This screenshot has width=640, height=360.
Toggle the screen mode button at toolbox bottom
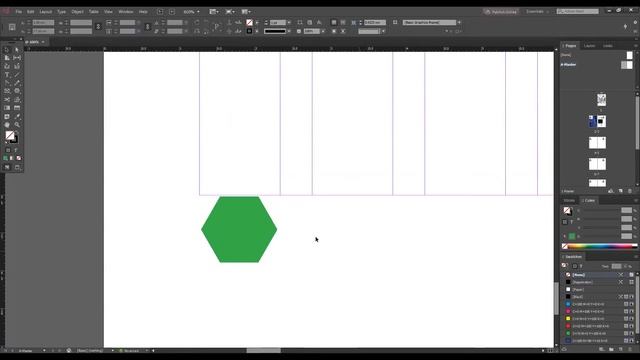17,167
